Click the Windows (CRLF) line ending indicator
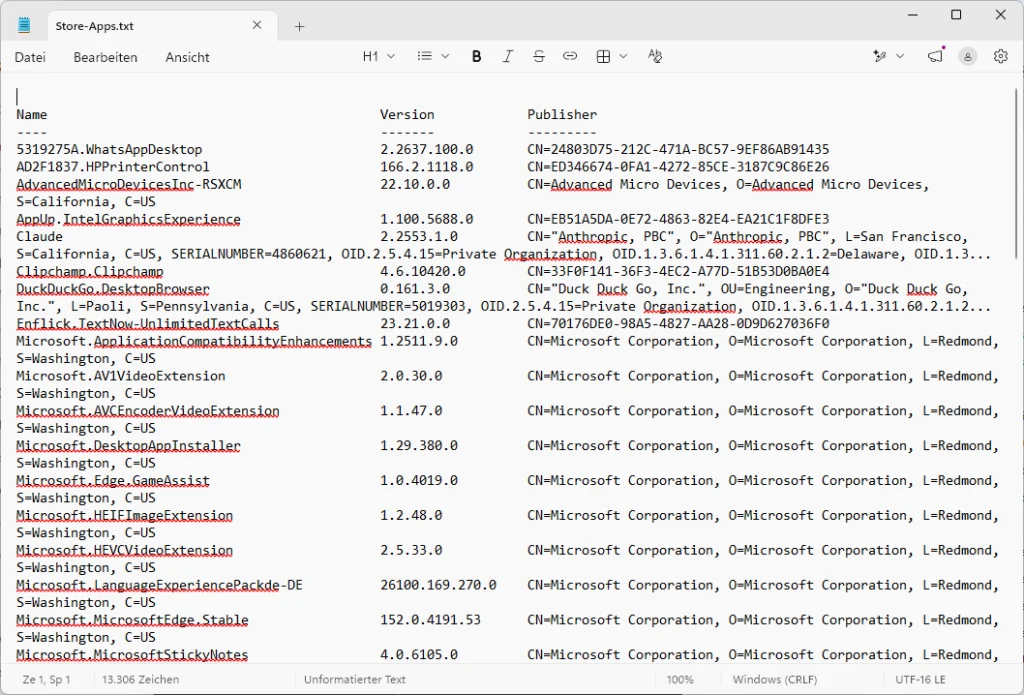This screenshot has width=1024, height=695. coord(775,679)
